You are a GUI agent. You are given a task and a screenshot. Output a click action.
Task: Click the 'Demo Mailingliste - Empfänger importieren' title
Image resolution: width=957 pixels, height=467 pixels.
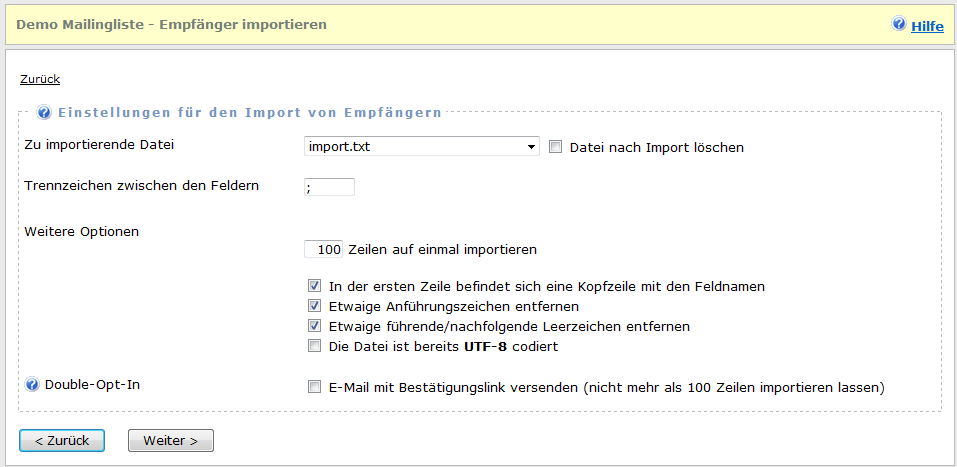(x=171, y=23)
